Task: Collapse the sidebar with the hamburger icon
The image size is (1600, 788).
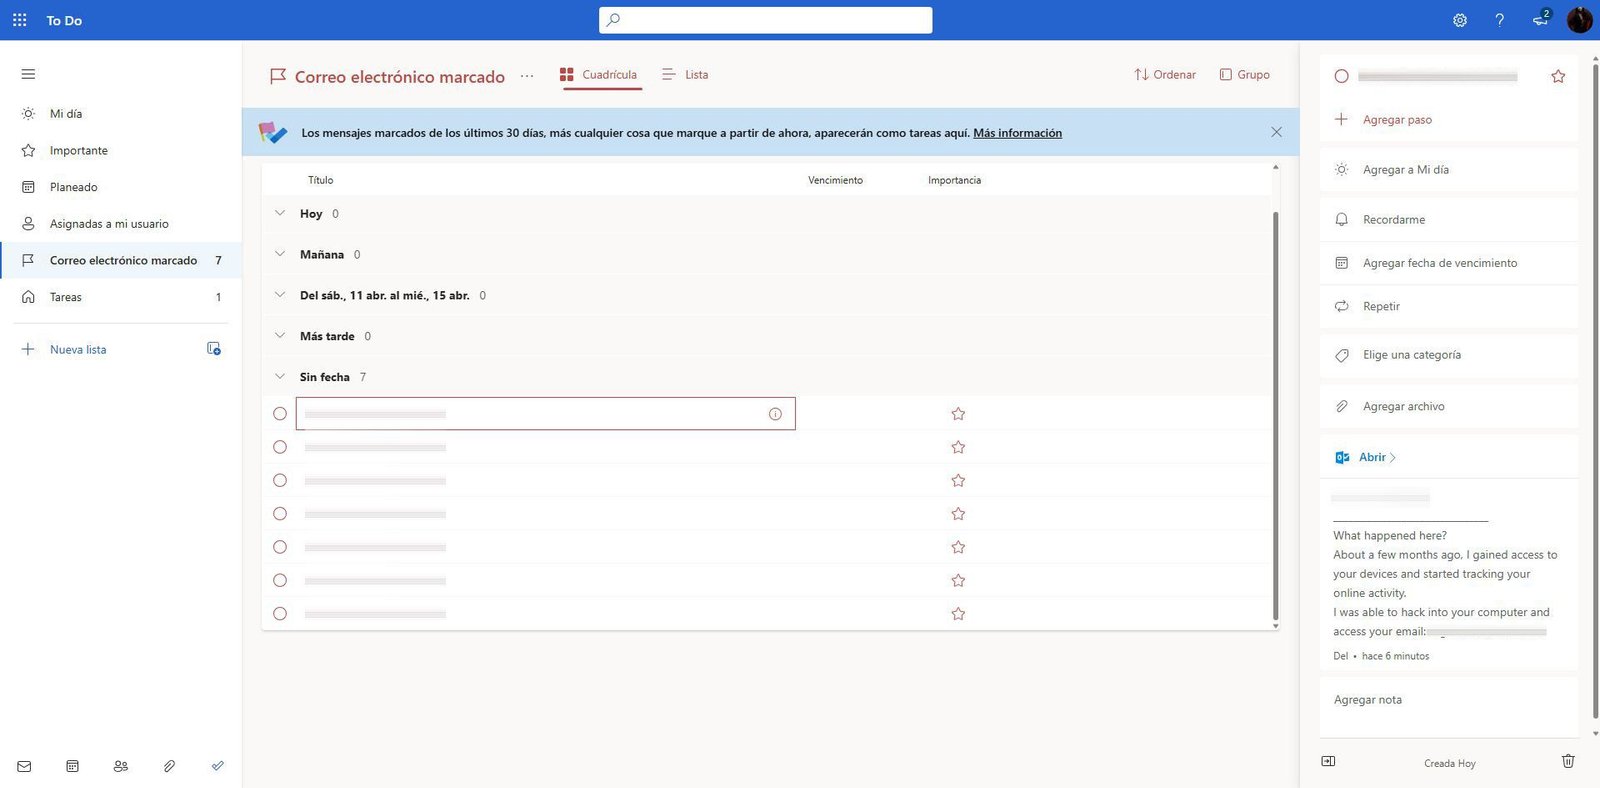Action: (28, 74)
